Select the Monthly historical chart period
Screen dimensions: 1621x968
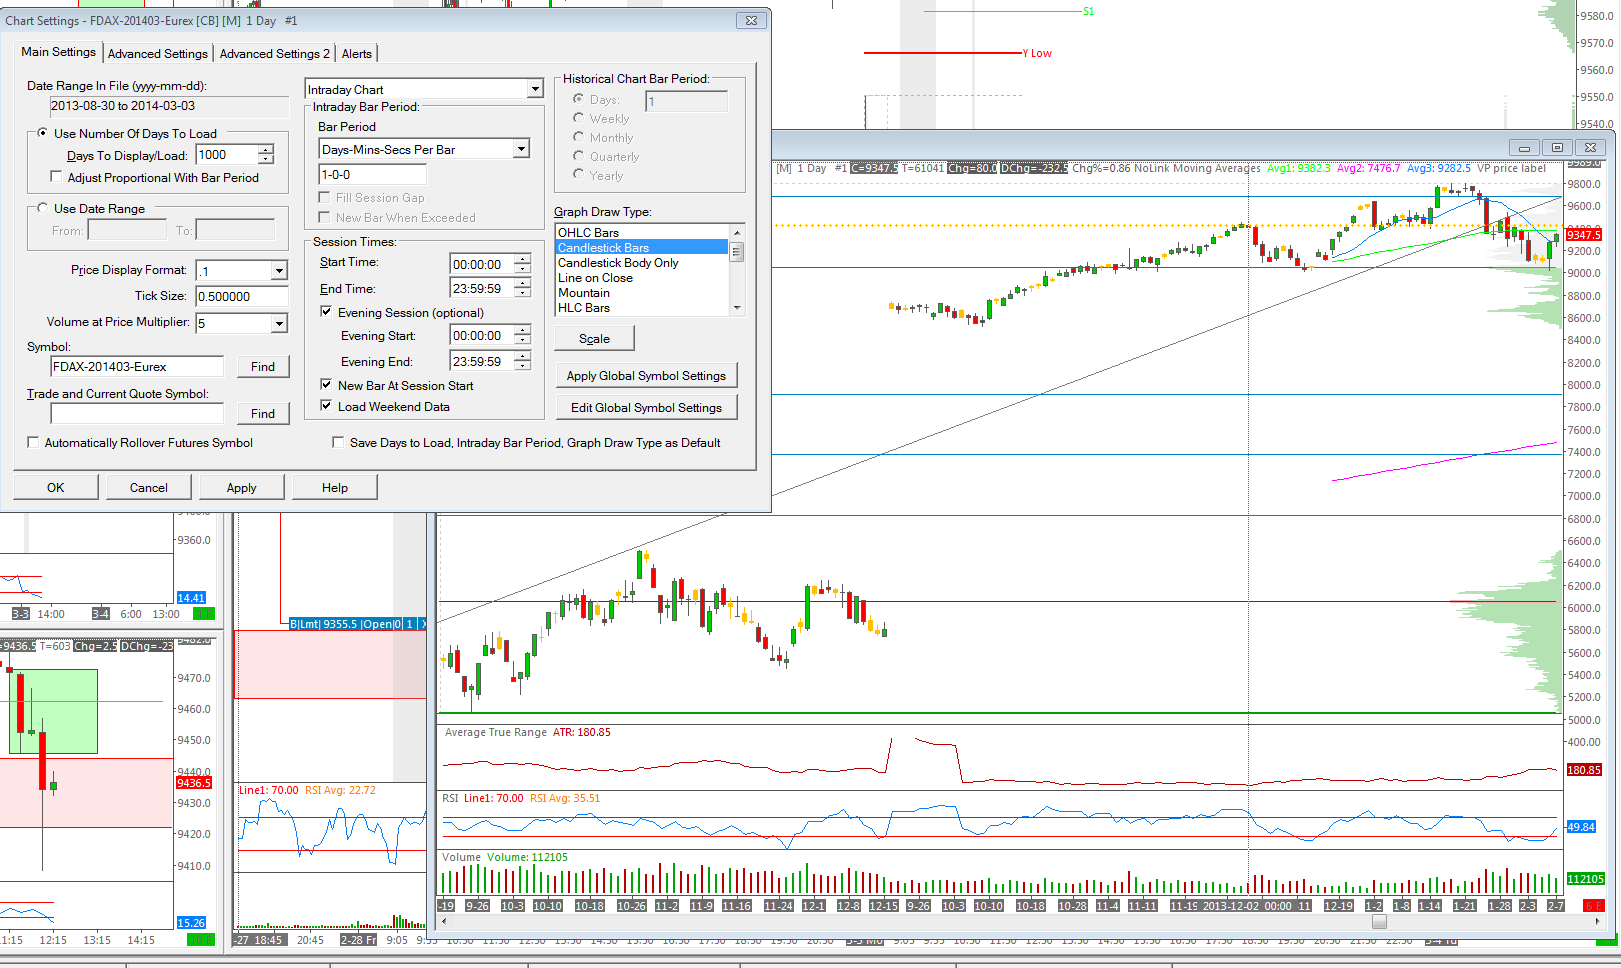coord(578,137)
